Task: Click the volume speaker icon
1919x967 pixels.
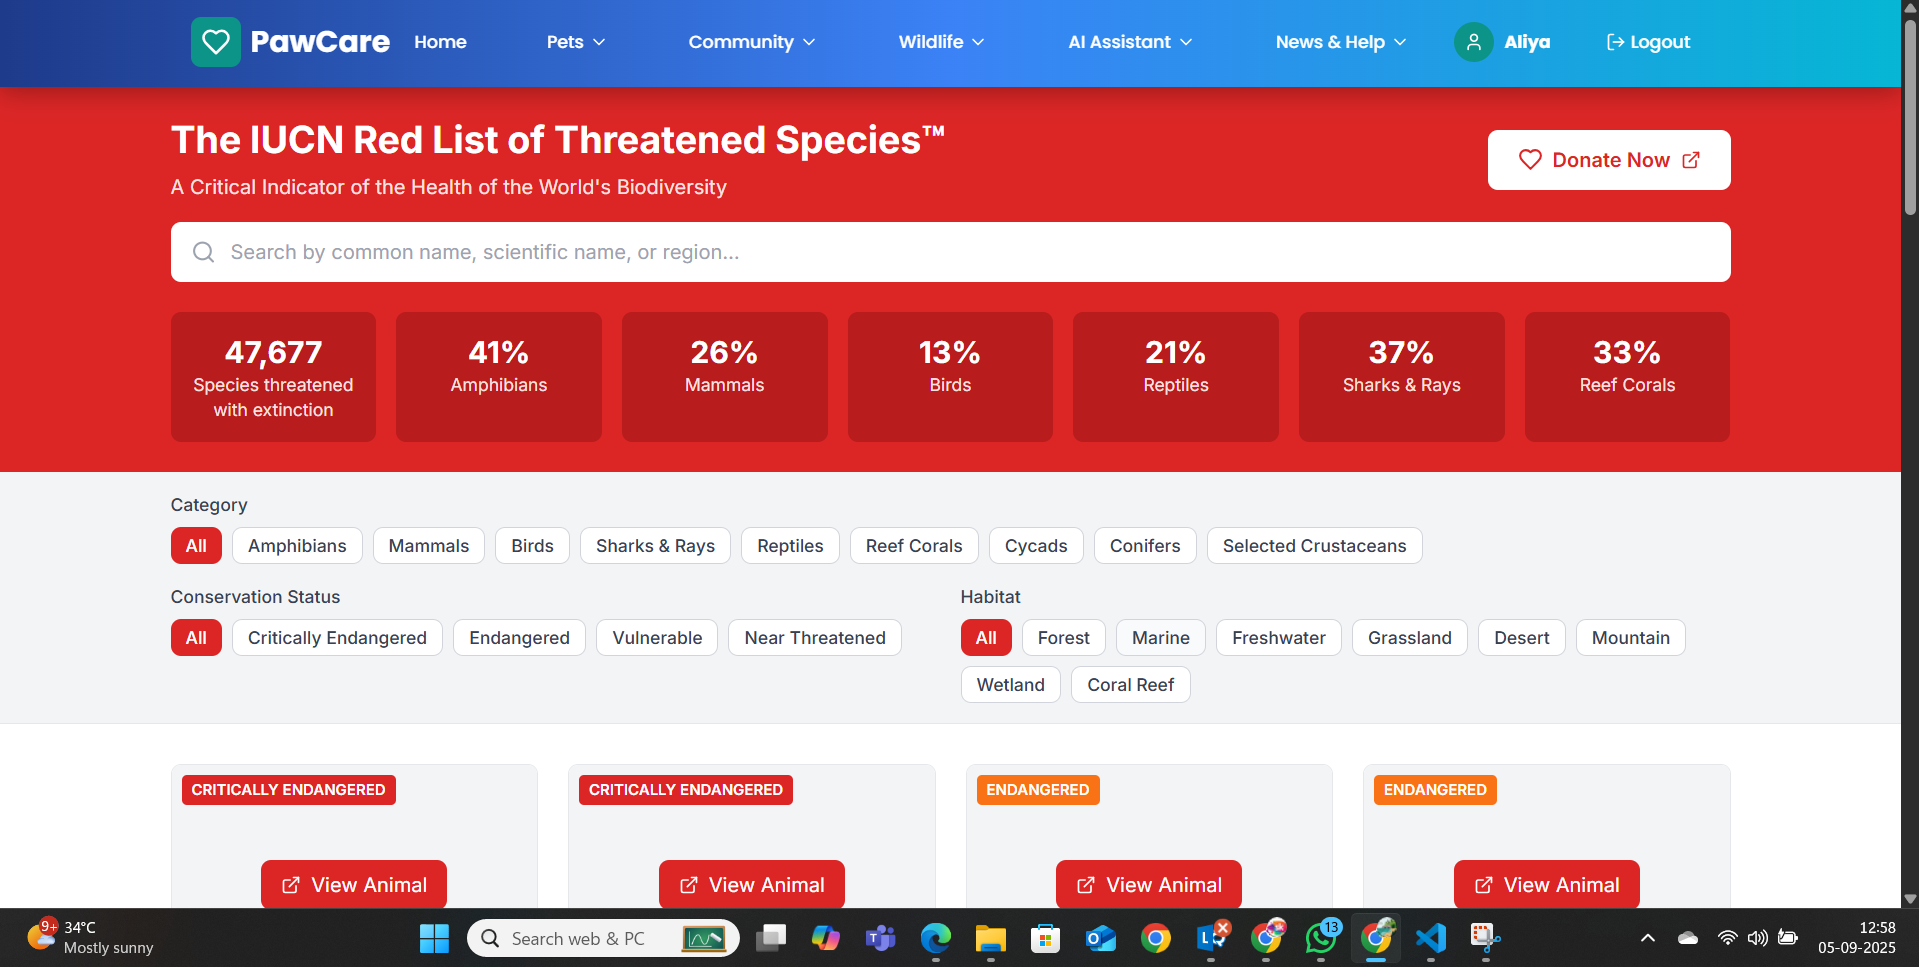Action: coord(1757,938)
